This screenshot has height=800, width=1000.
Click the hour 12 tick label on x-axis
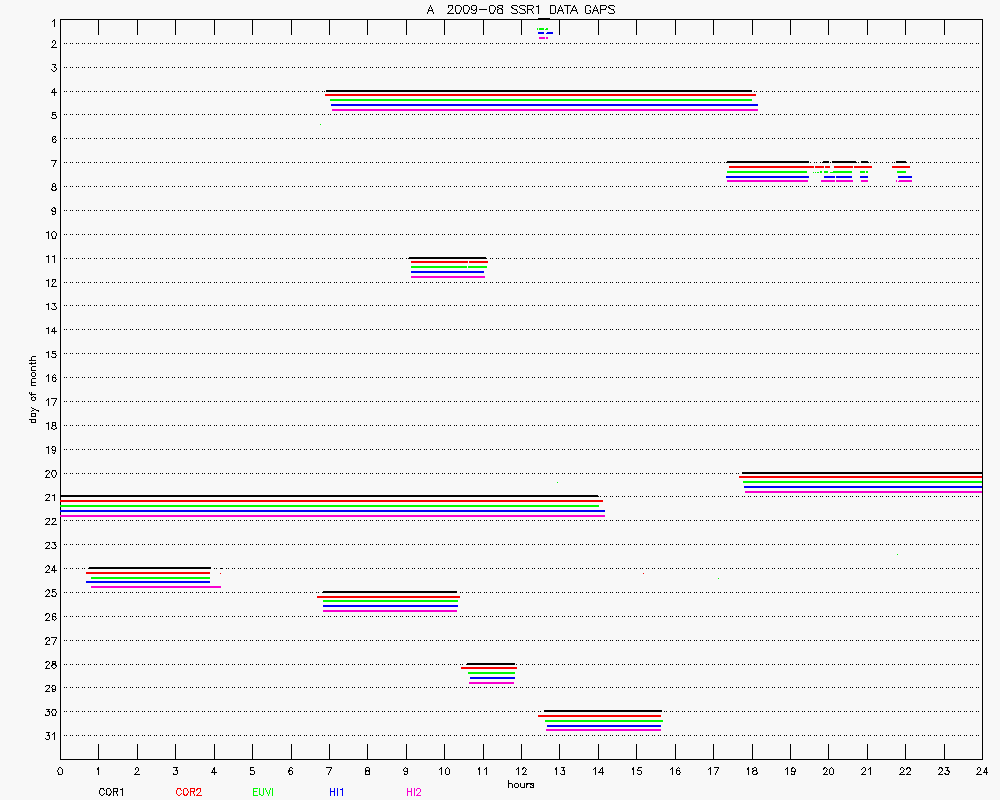coord(520,771)
